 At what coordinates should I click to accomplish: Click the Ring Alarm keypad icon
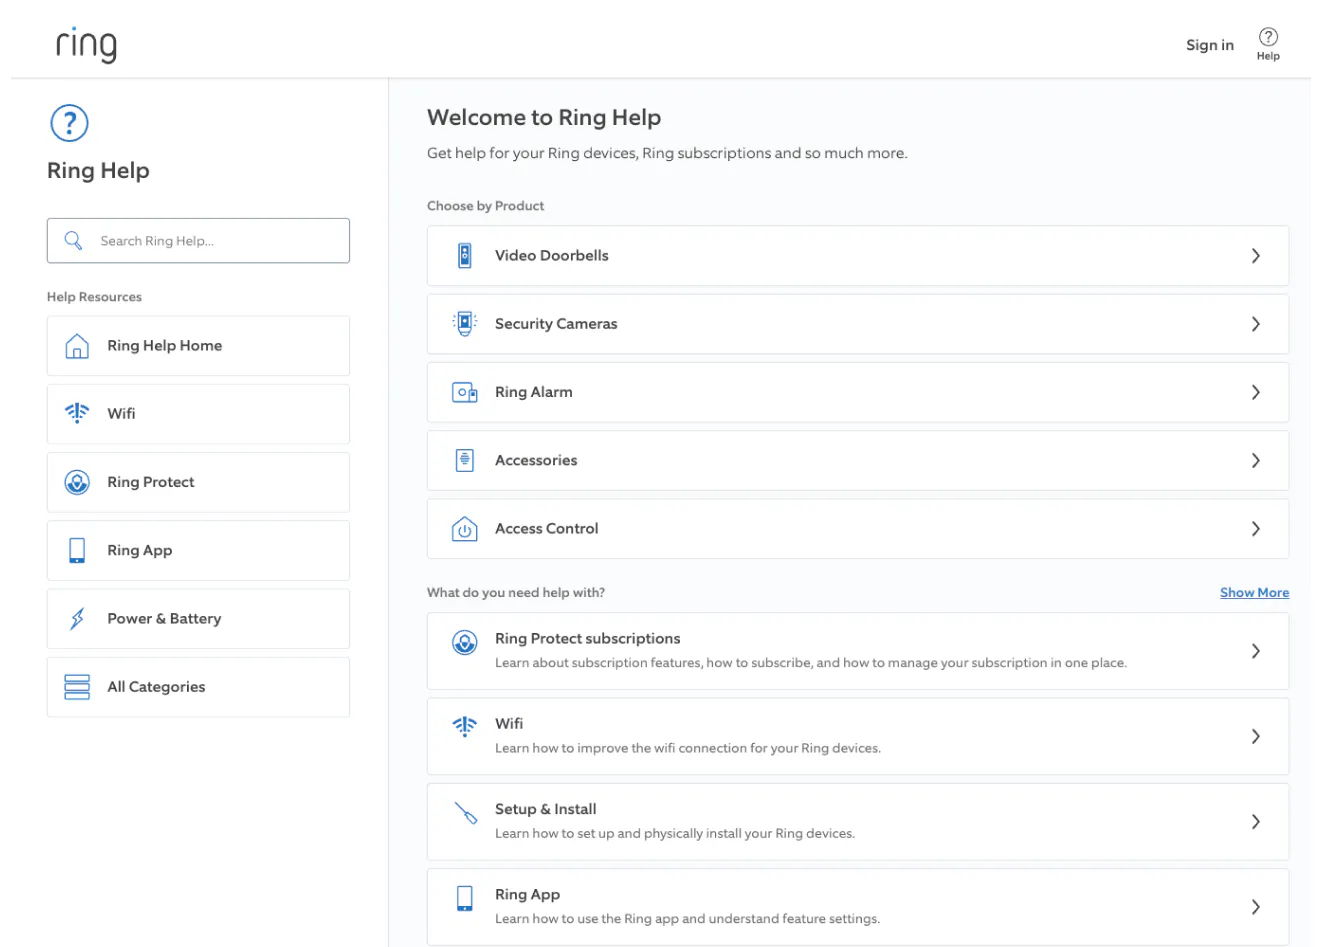[465, 392]
